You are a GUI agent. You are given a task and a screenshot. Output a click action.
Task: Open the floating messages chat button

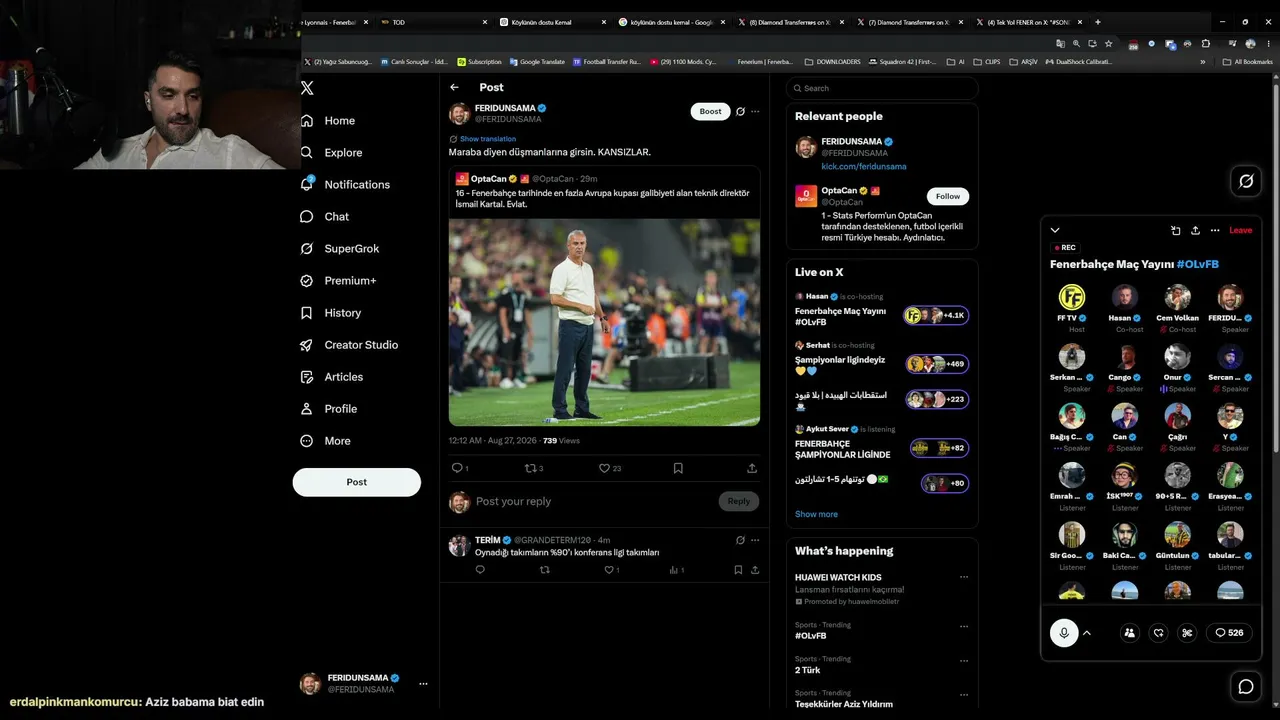[1246, 686]
